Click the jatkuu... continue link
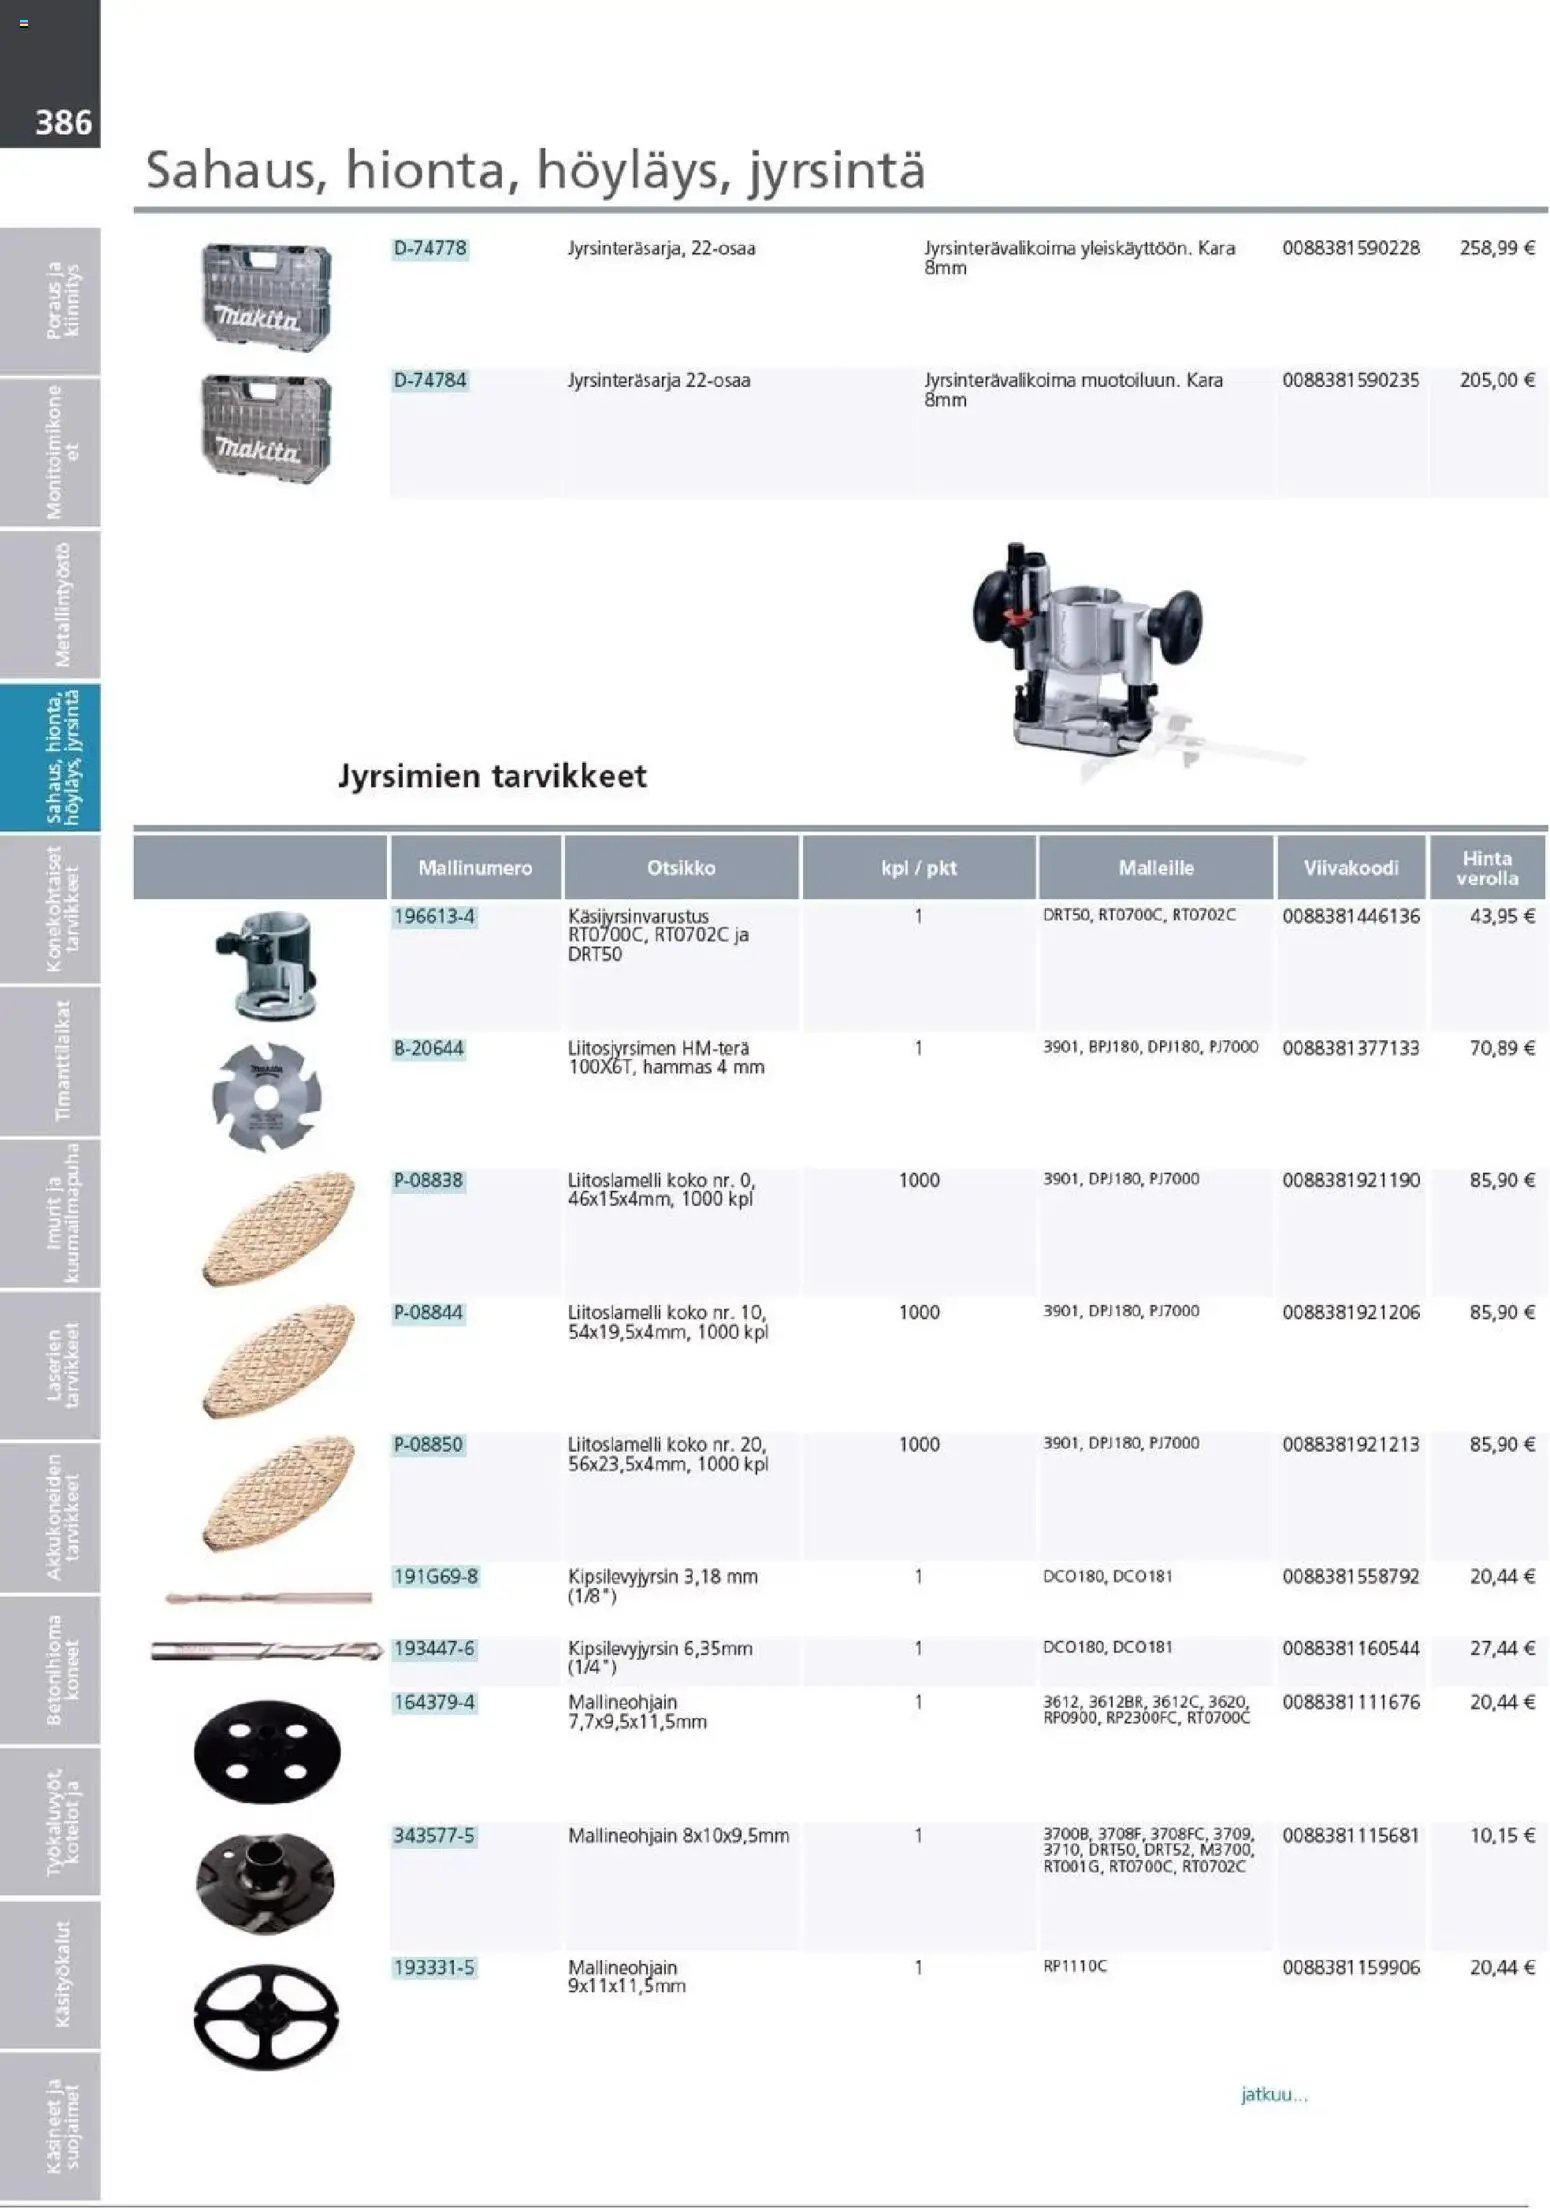Screen dimensions: 1550x2209 tap(1273, 2094)
